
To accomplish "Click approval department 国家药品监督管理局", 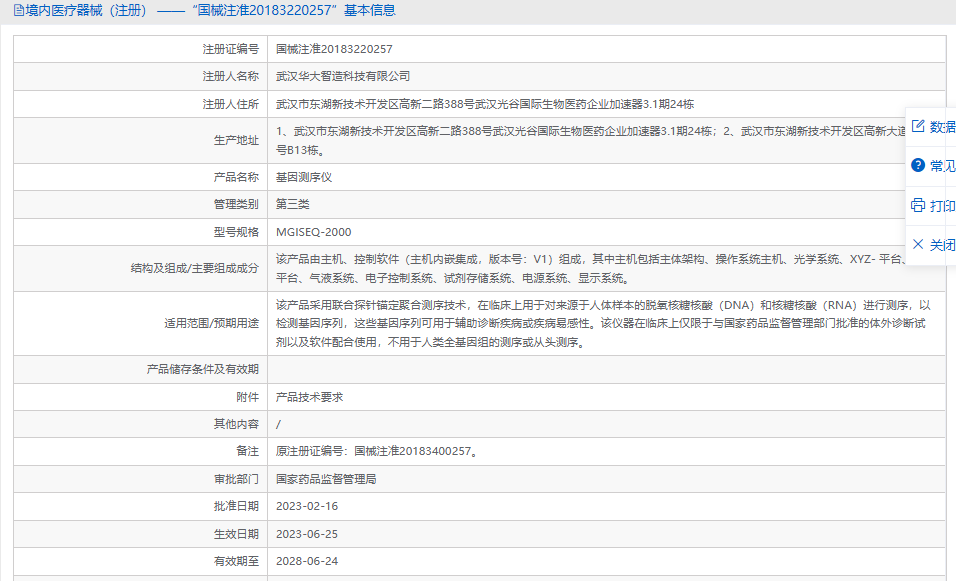I will click(326, 479).
